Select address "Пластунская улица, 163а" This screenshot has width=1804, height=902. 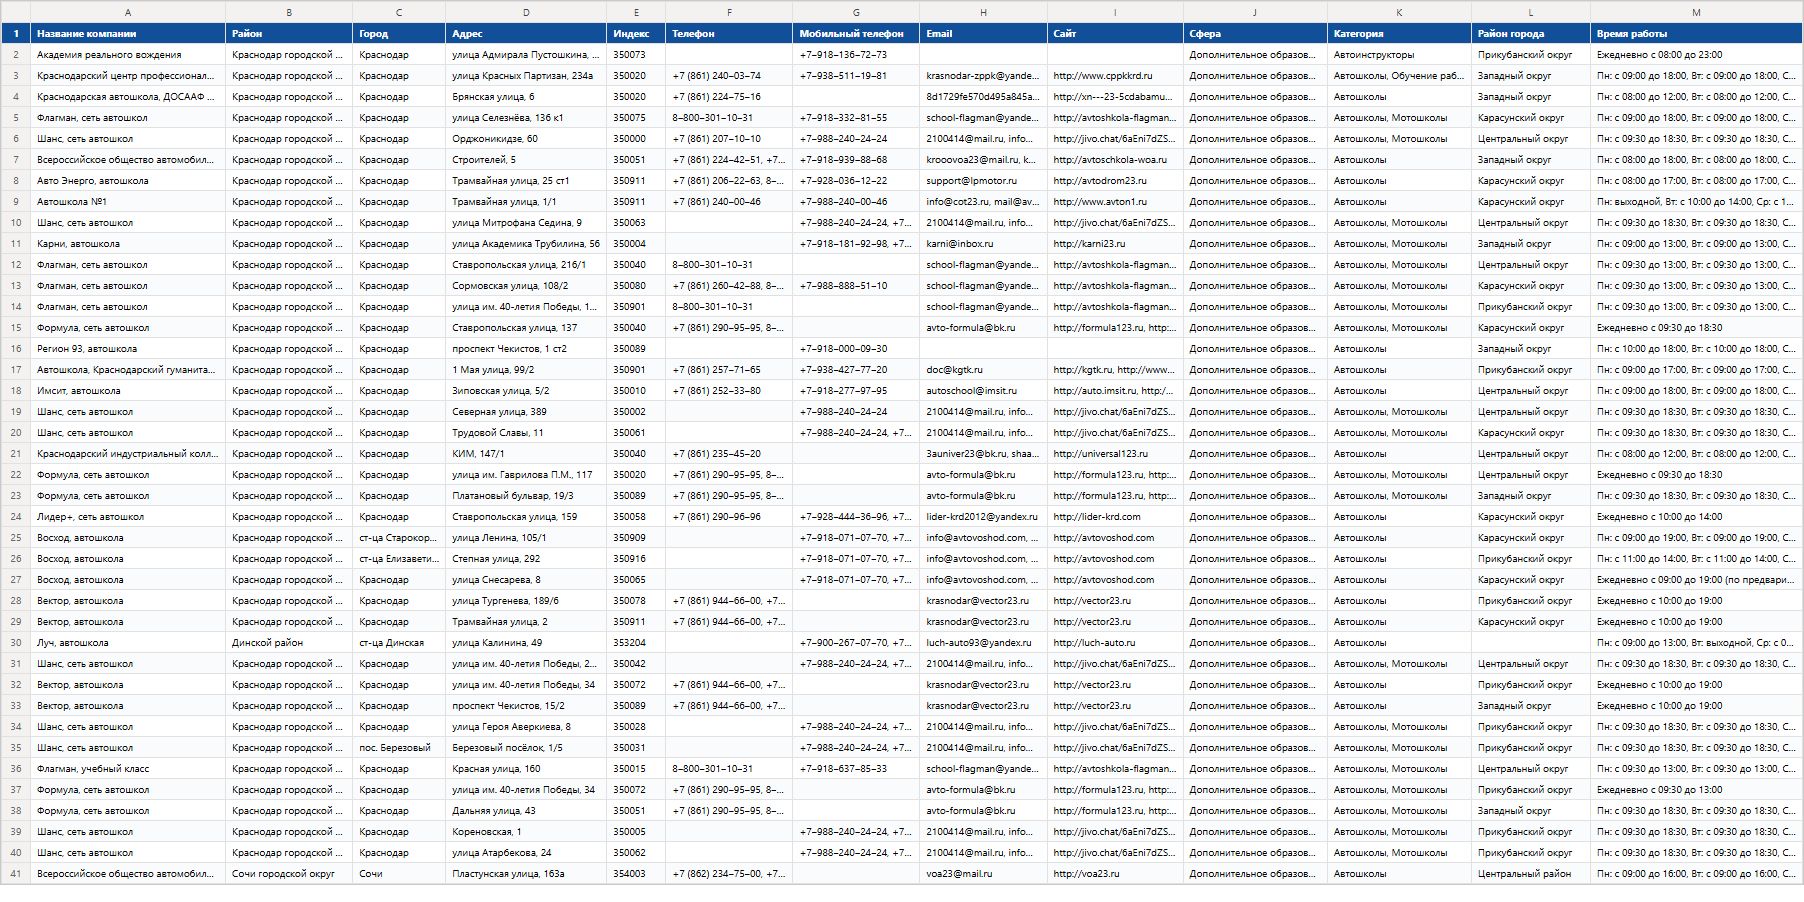[526, 873]
